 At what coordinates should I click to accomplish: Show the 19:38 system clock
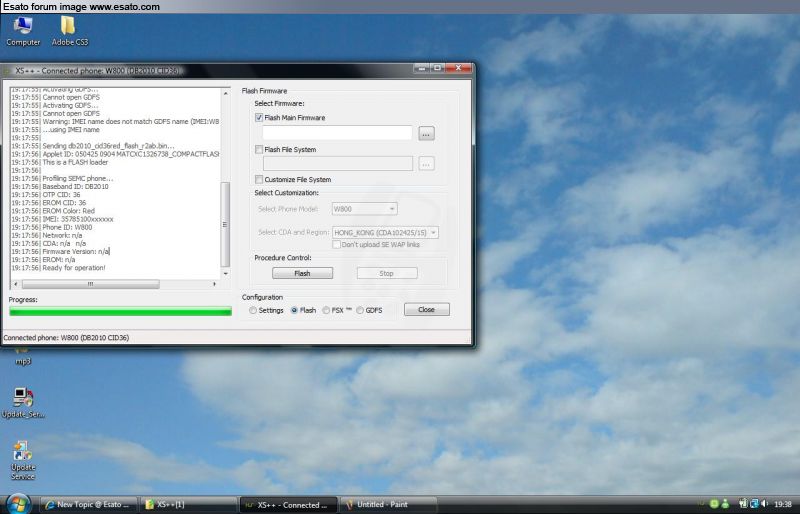pyautogui.click(x=783, y=504)
